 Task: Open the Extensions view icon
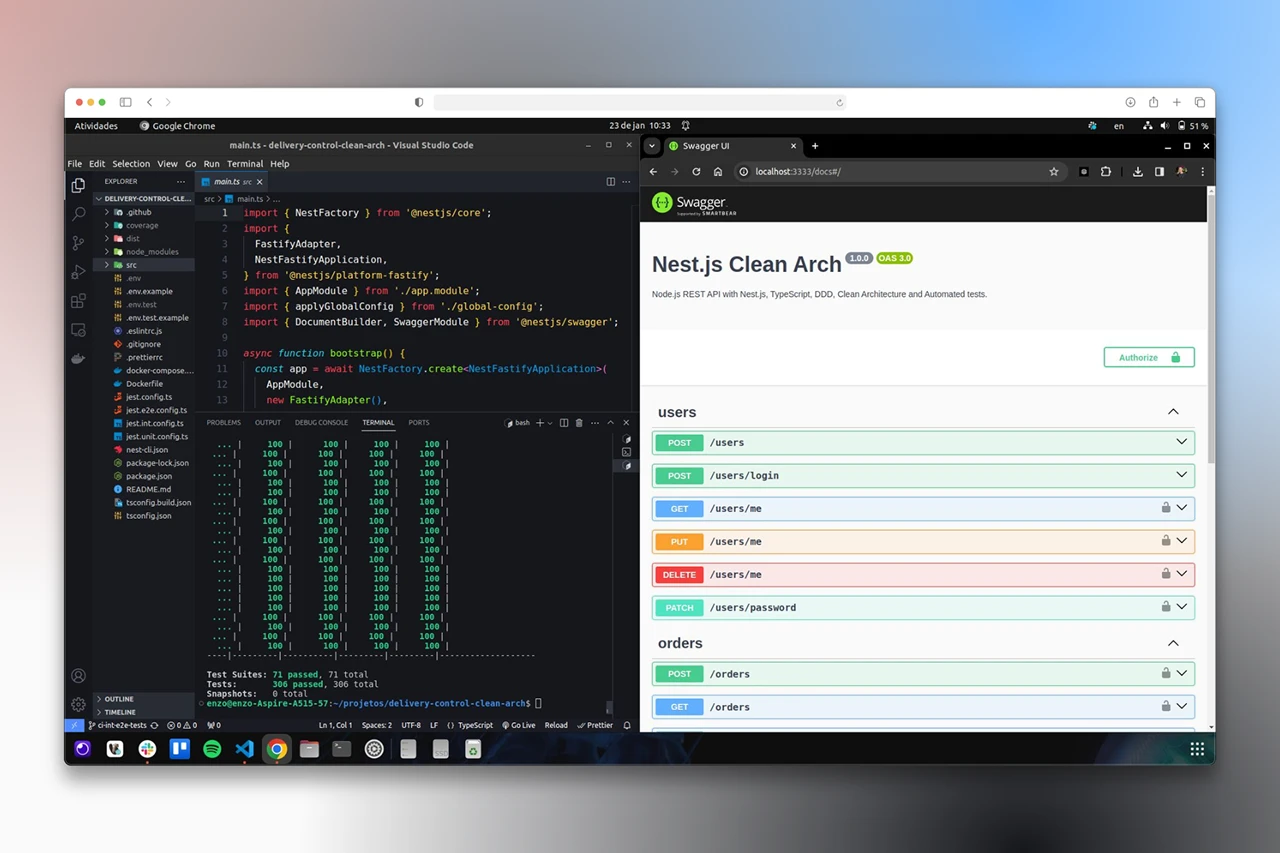click(x=78, y=301)
